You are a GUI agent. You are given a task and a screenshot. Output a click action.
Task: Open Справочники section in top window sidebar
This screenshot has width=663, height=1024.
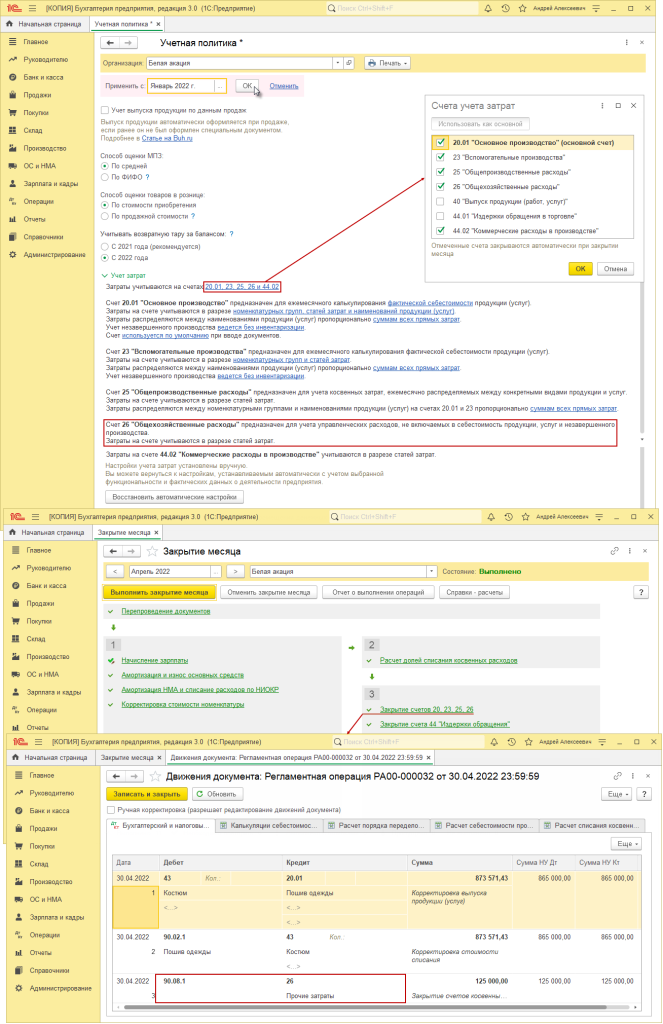pyautogui.click(x=43, y=237)
